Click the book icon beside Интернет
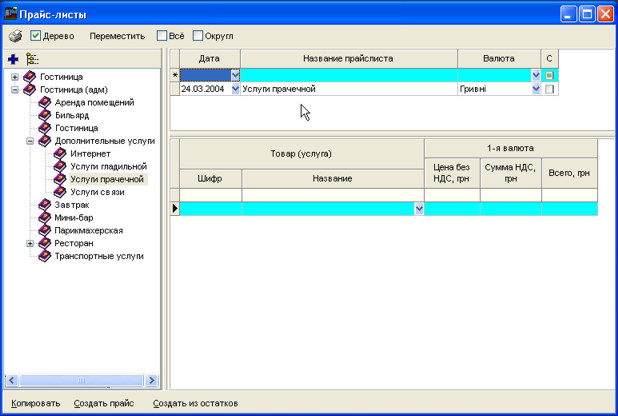 (59, 154)
